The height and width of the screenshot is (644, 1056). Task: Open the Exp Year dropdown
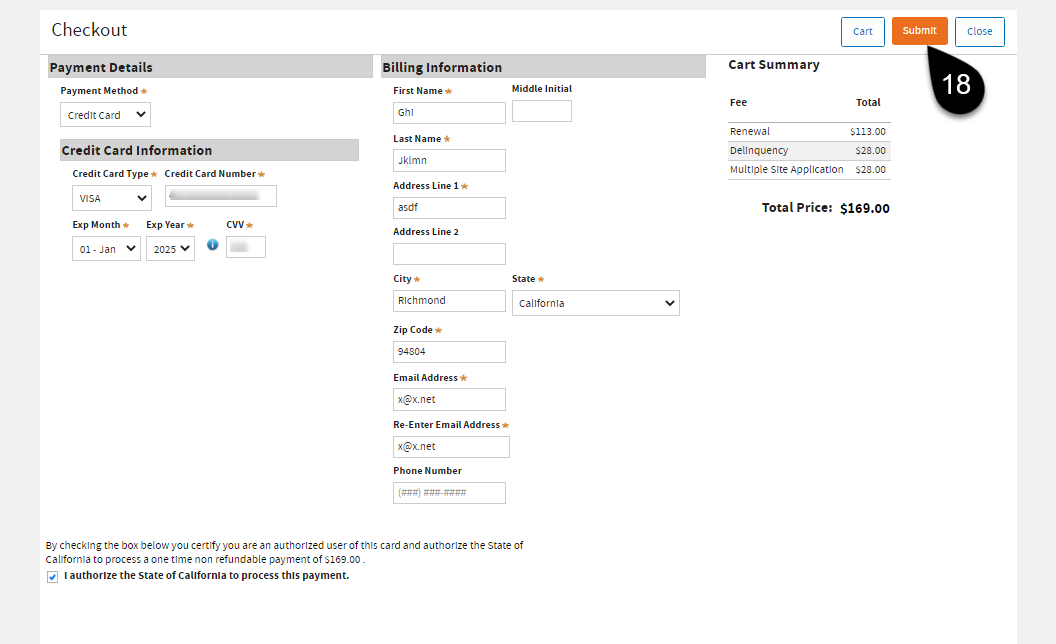tap(170, 248)
